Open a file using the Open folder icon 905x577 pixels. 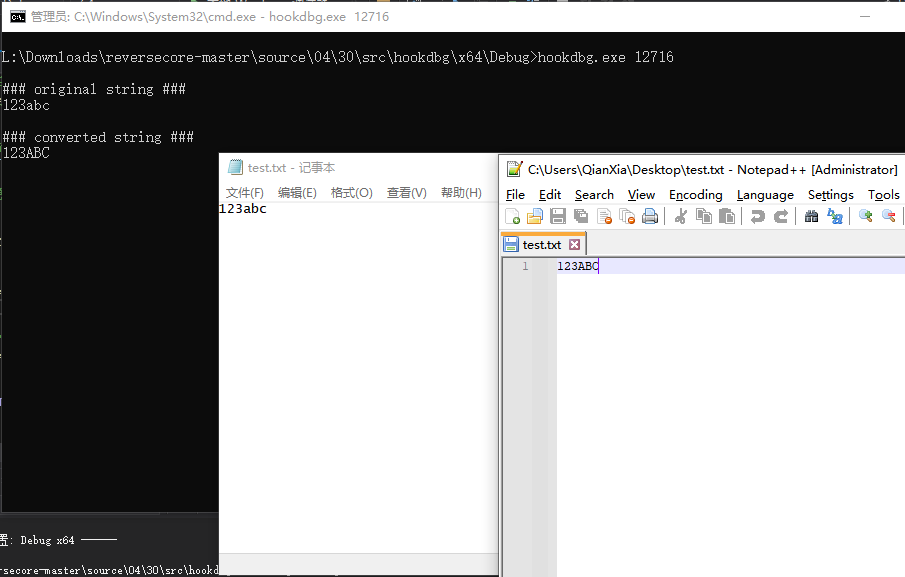536,215
